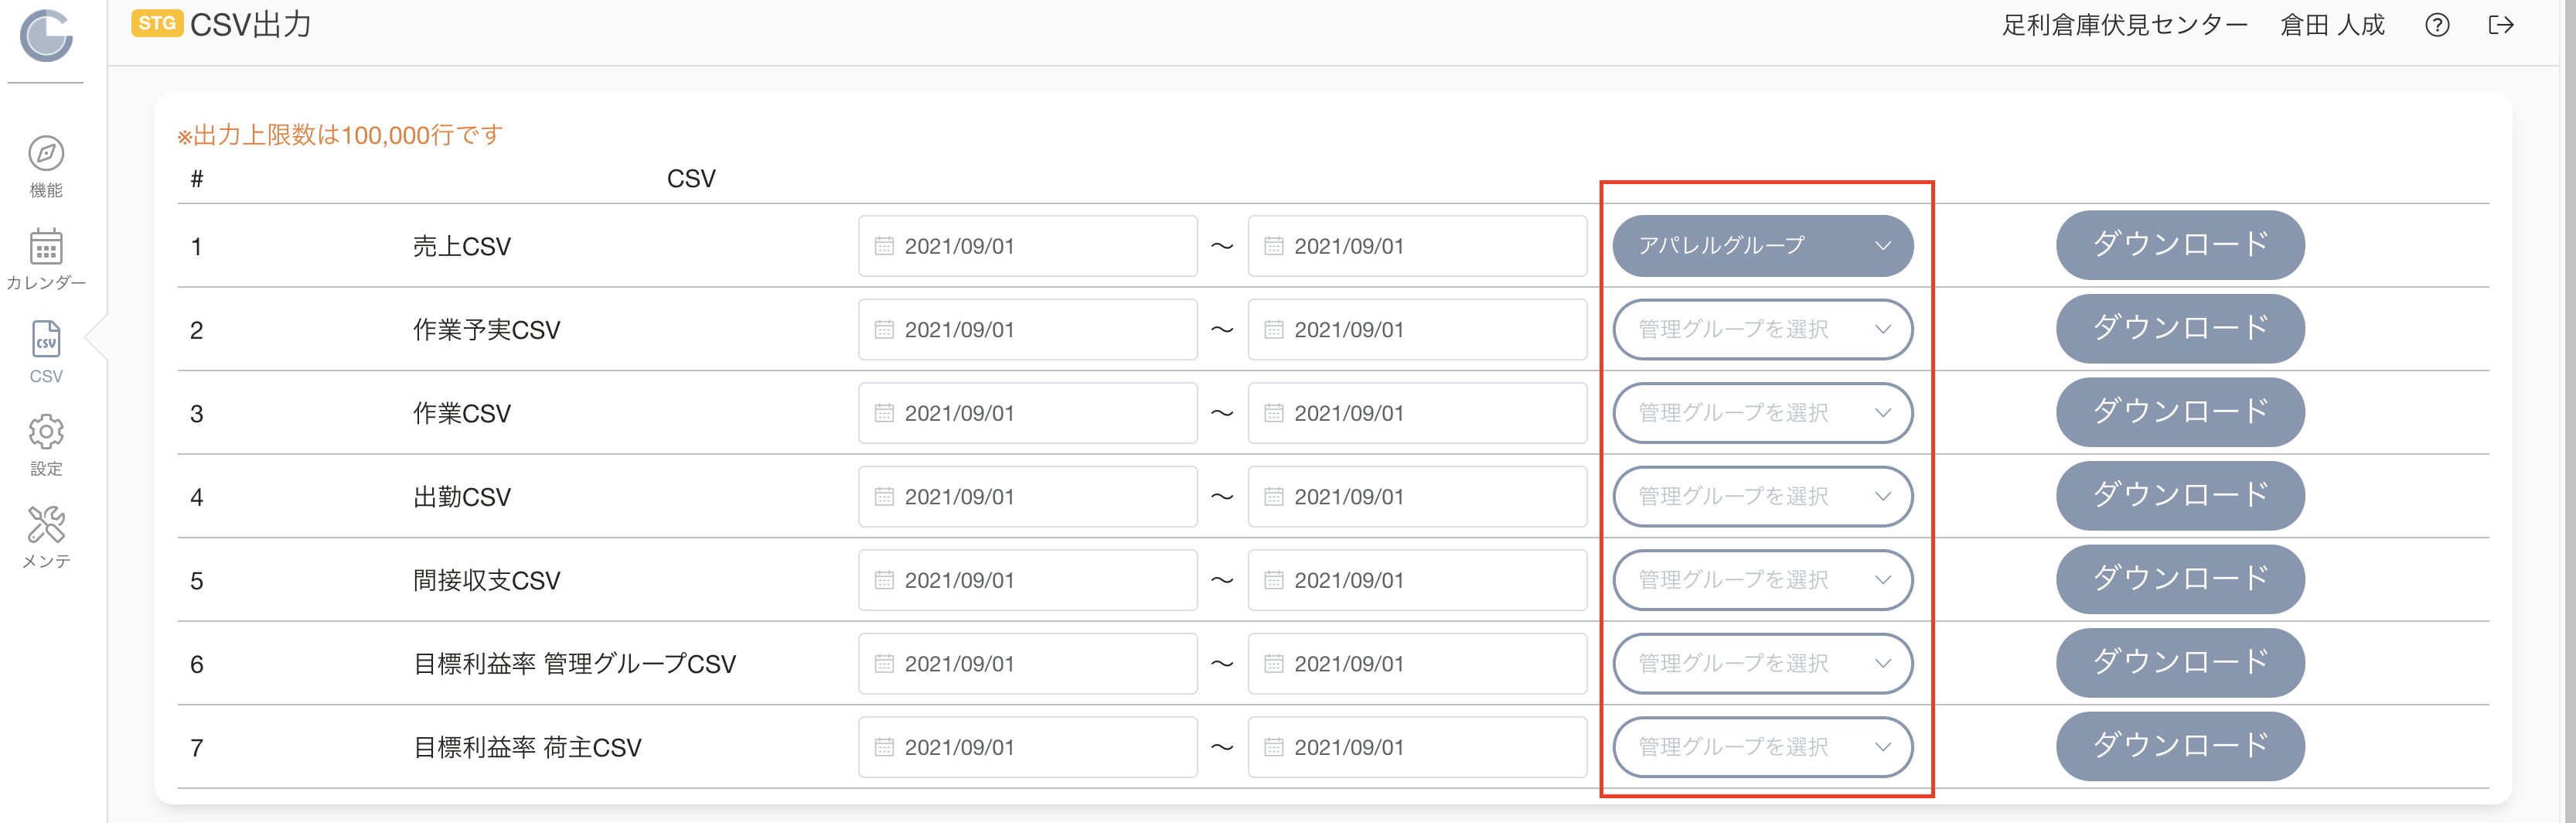
Task: Open 管理グループを選択 dropdown for 作業予実CSV
Action: pos(1762,330)
